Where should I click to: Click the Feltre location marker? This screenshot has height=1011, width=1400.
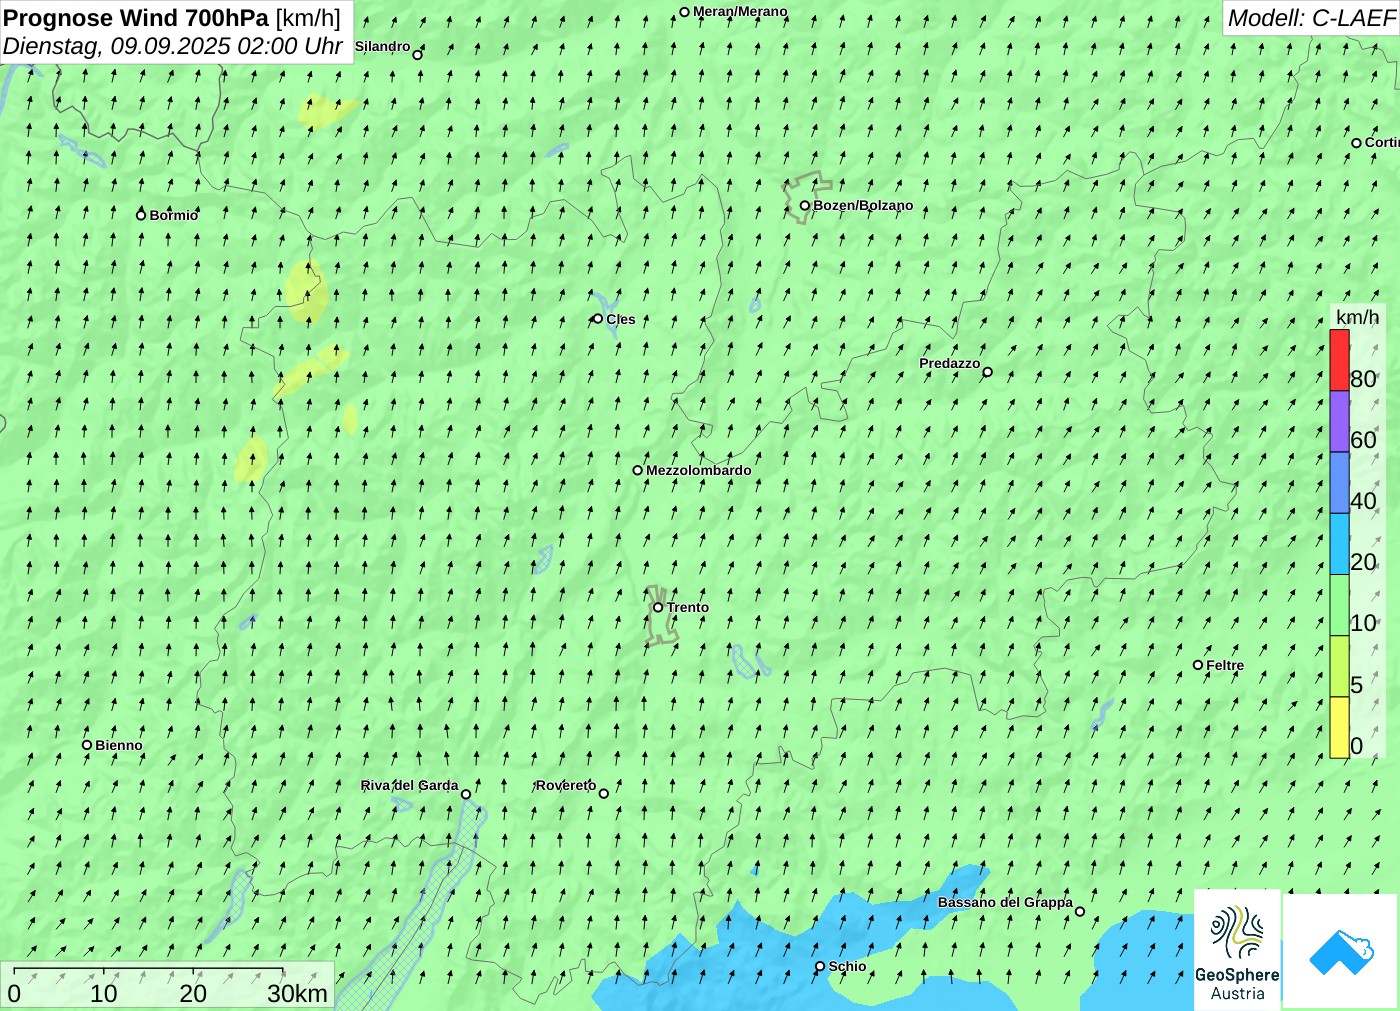click(x=1198, y=665)
